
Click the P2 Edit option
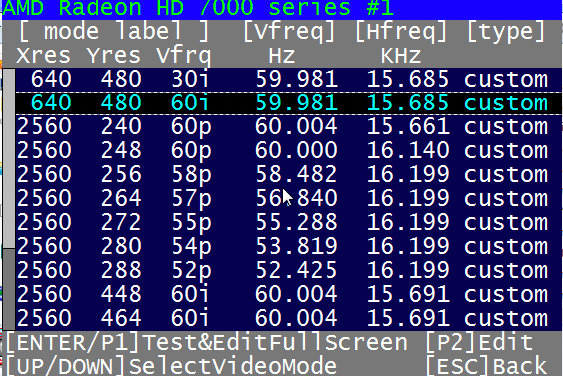point(480,342)
